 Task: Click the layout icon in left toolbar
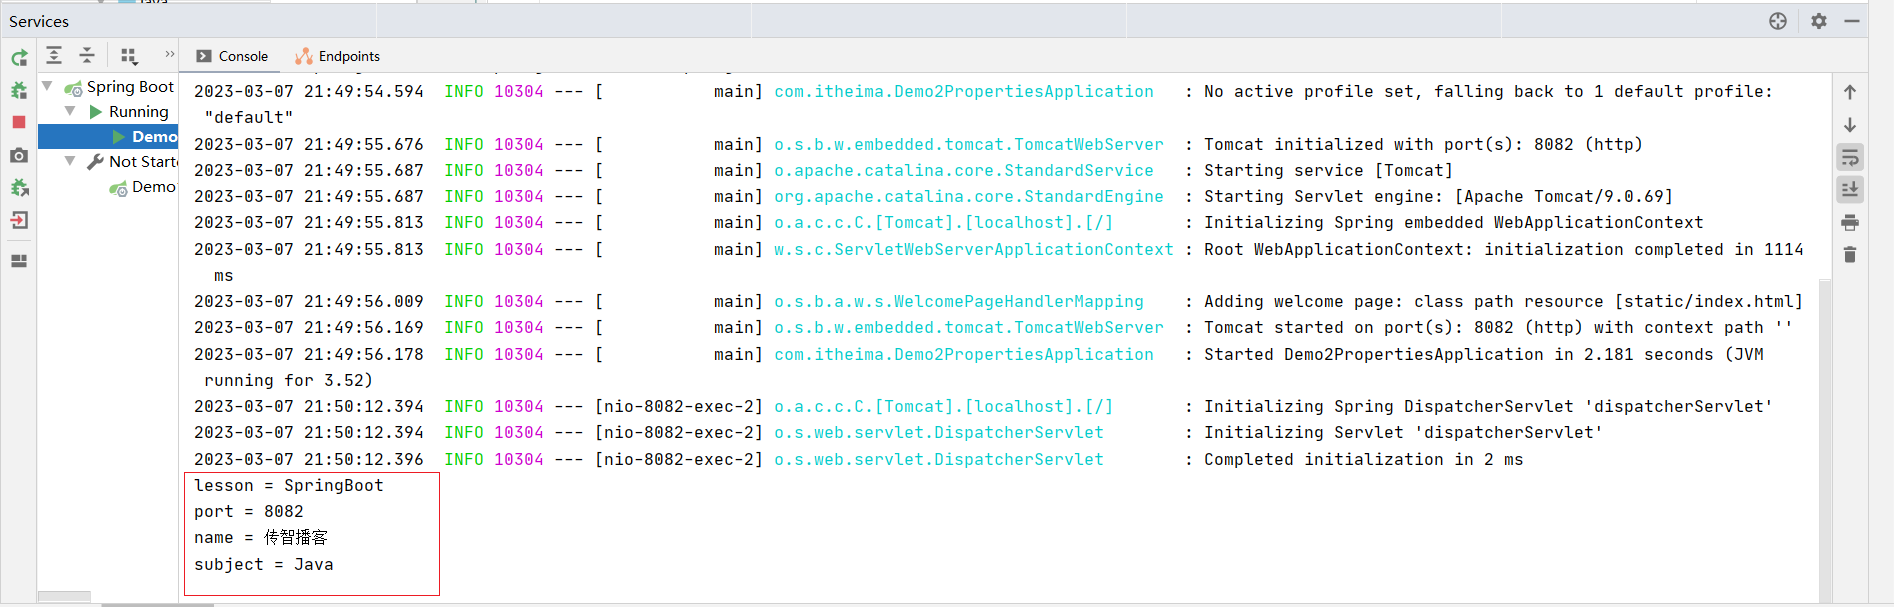(x=19, y=261)
